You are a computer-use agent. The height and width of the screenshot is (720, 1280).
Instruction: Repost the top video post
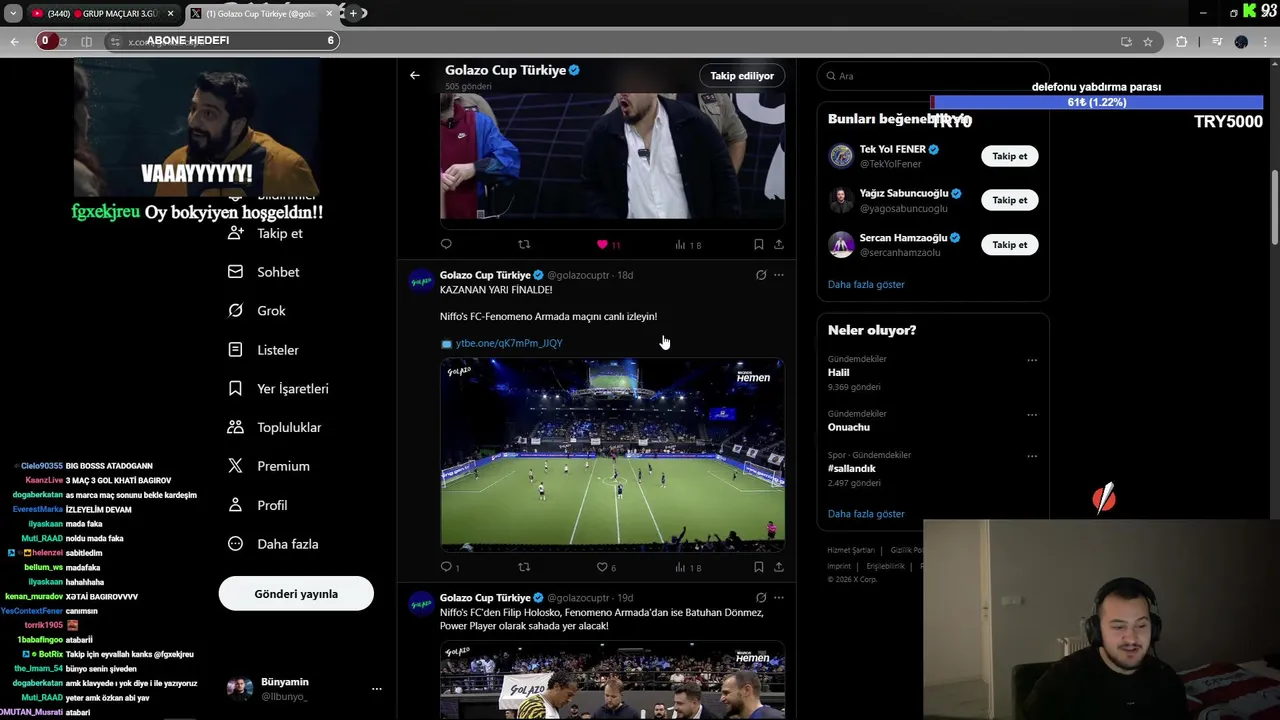pos(524,244)
